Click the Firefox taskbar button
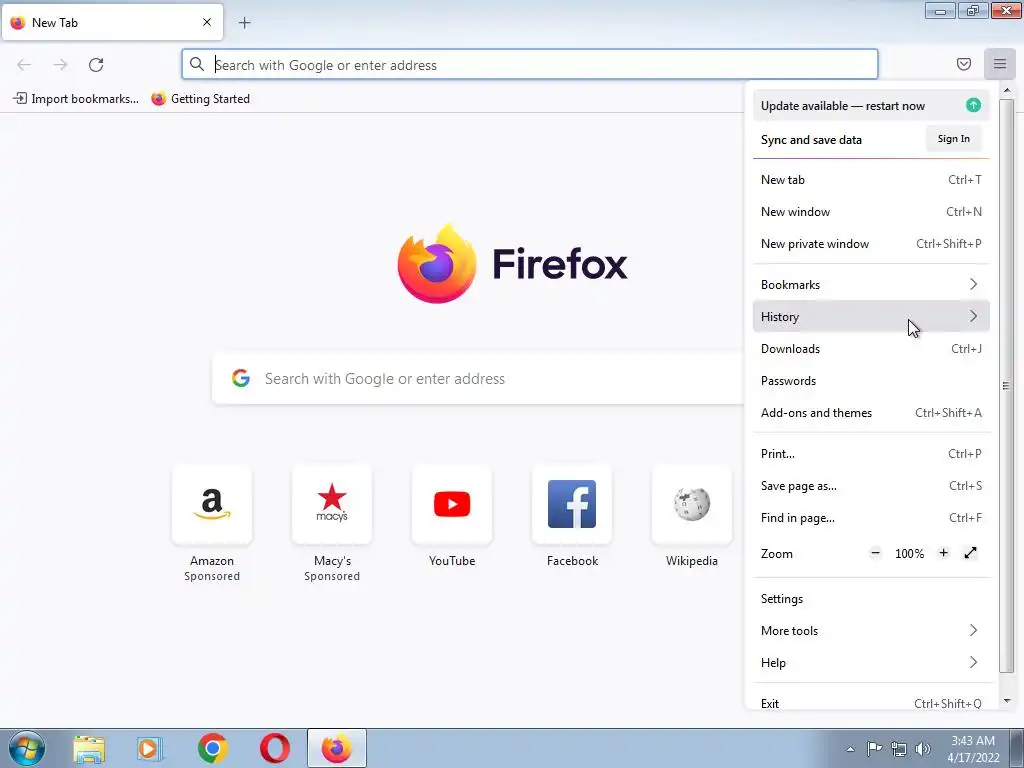The height and width of the screenshot is (768, 1024). point(336,749)
